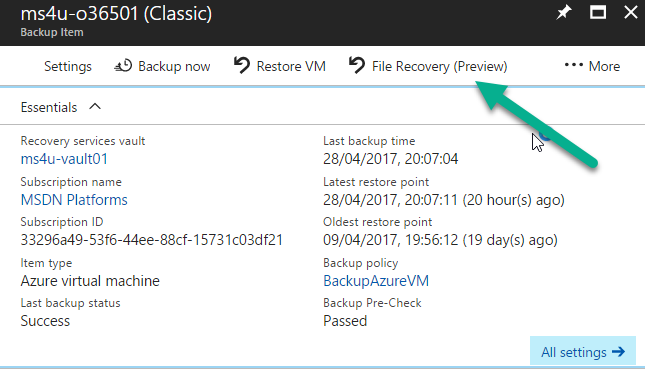Close the ms4u-o36501 blade
Viewport: 645px width, 369px height.
click(x=631, y=13)
